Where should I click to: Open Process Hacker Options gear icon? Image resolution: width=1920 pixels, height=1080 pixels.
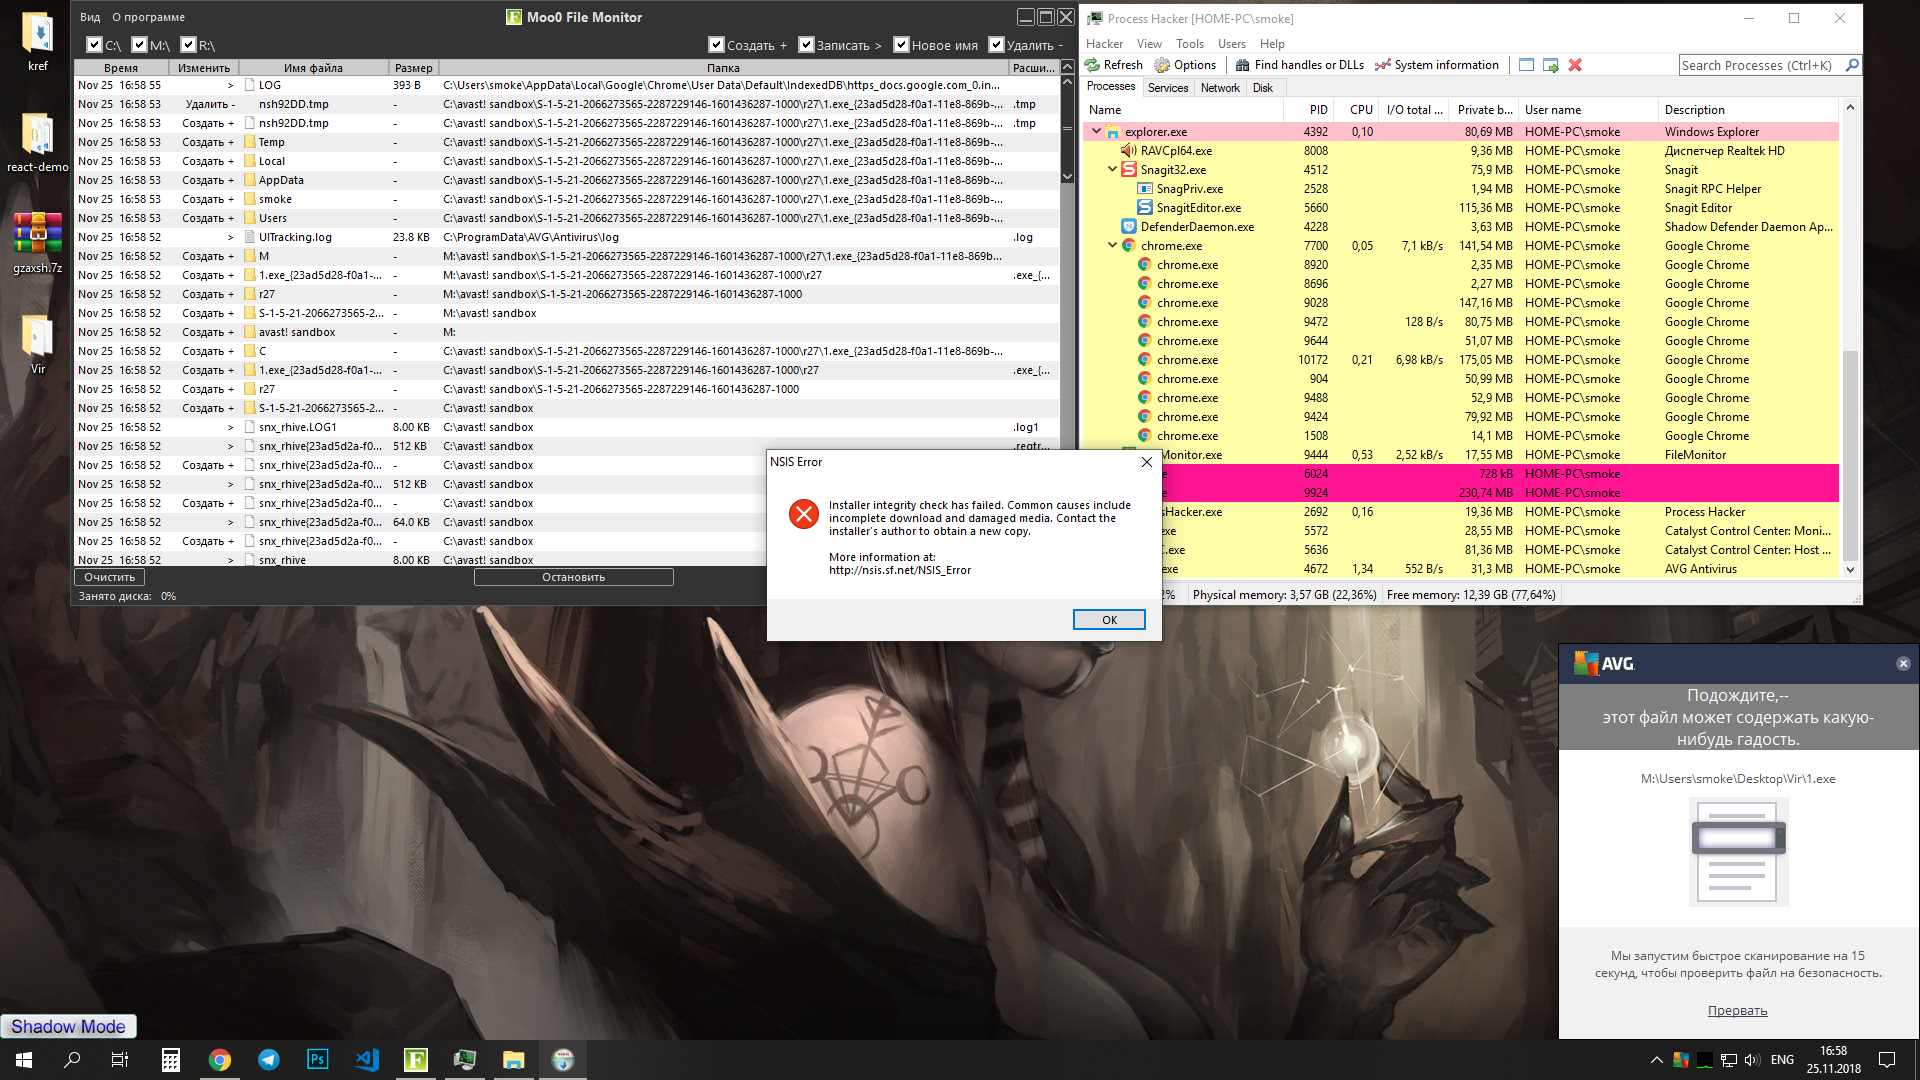[x=1162, y=65]
